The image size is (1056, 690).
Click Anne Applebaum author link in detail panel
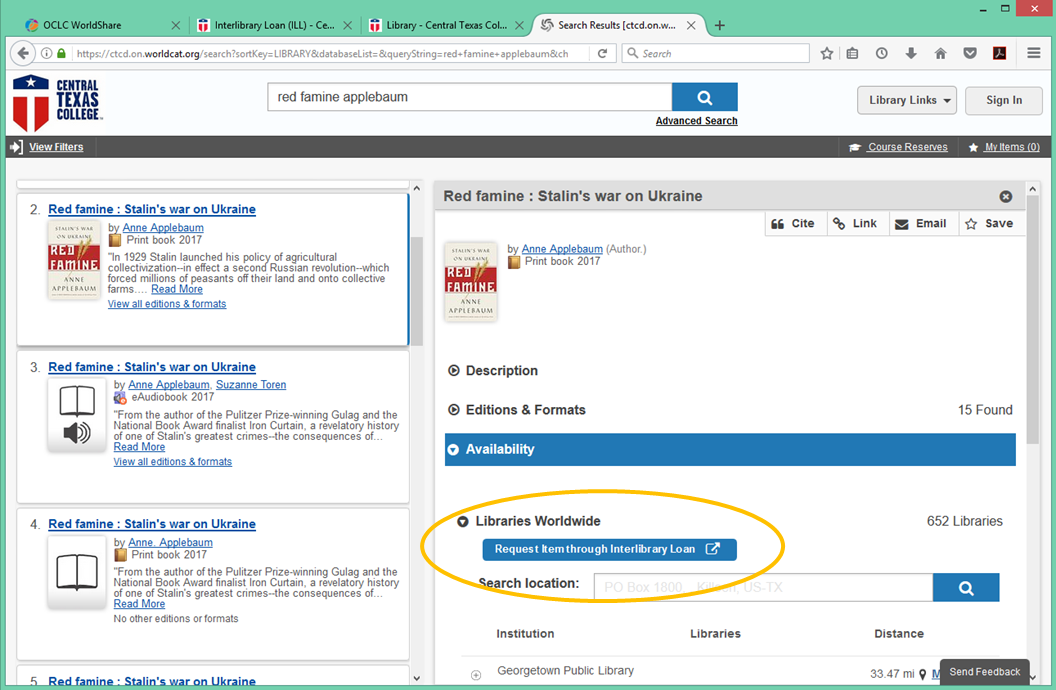click(562, 249)
